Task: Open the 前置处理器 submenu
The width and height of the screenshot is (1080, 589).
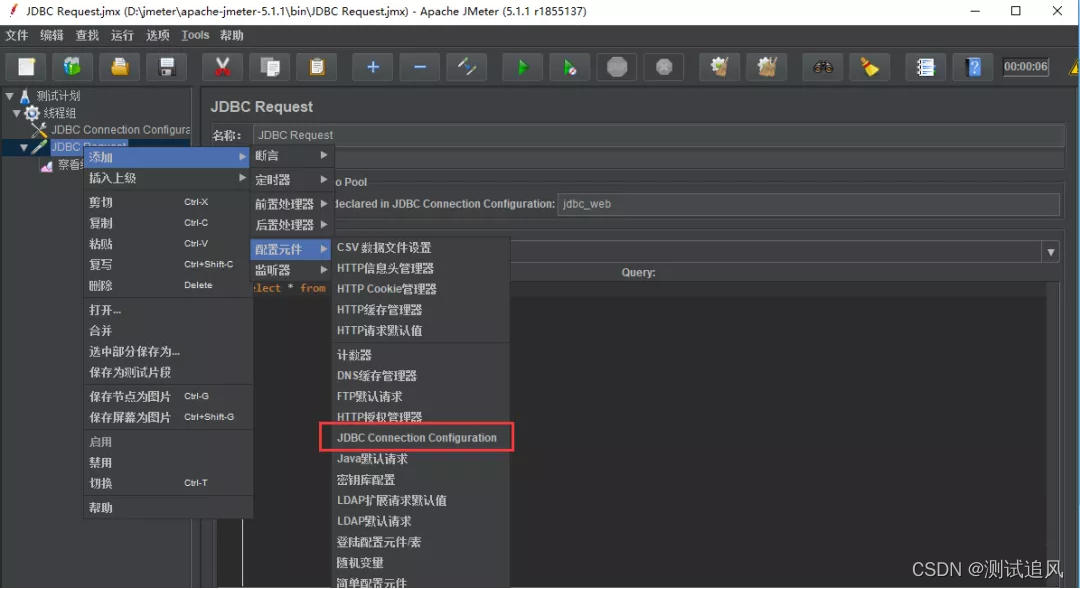Action: tap(291, 204)
